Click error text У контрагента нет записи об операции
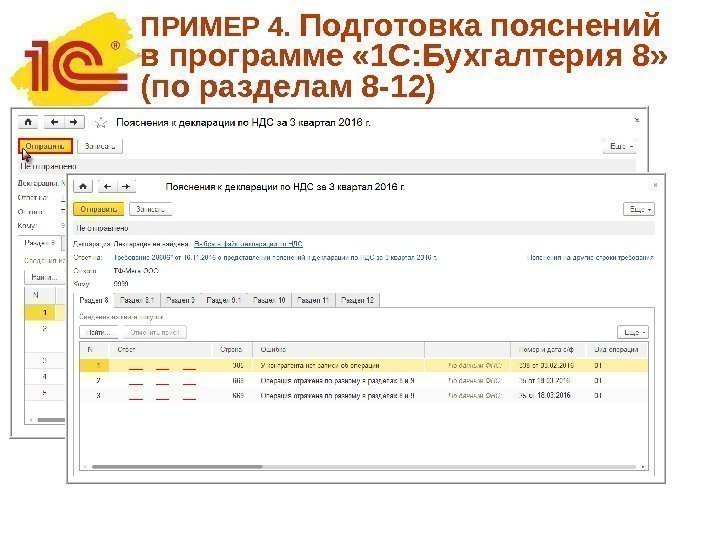This screenshot has height=540, width=720. coord(320,366)
